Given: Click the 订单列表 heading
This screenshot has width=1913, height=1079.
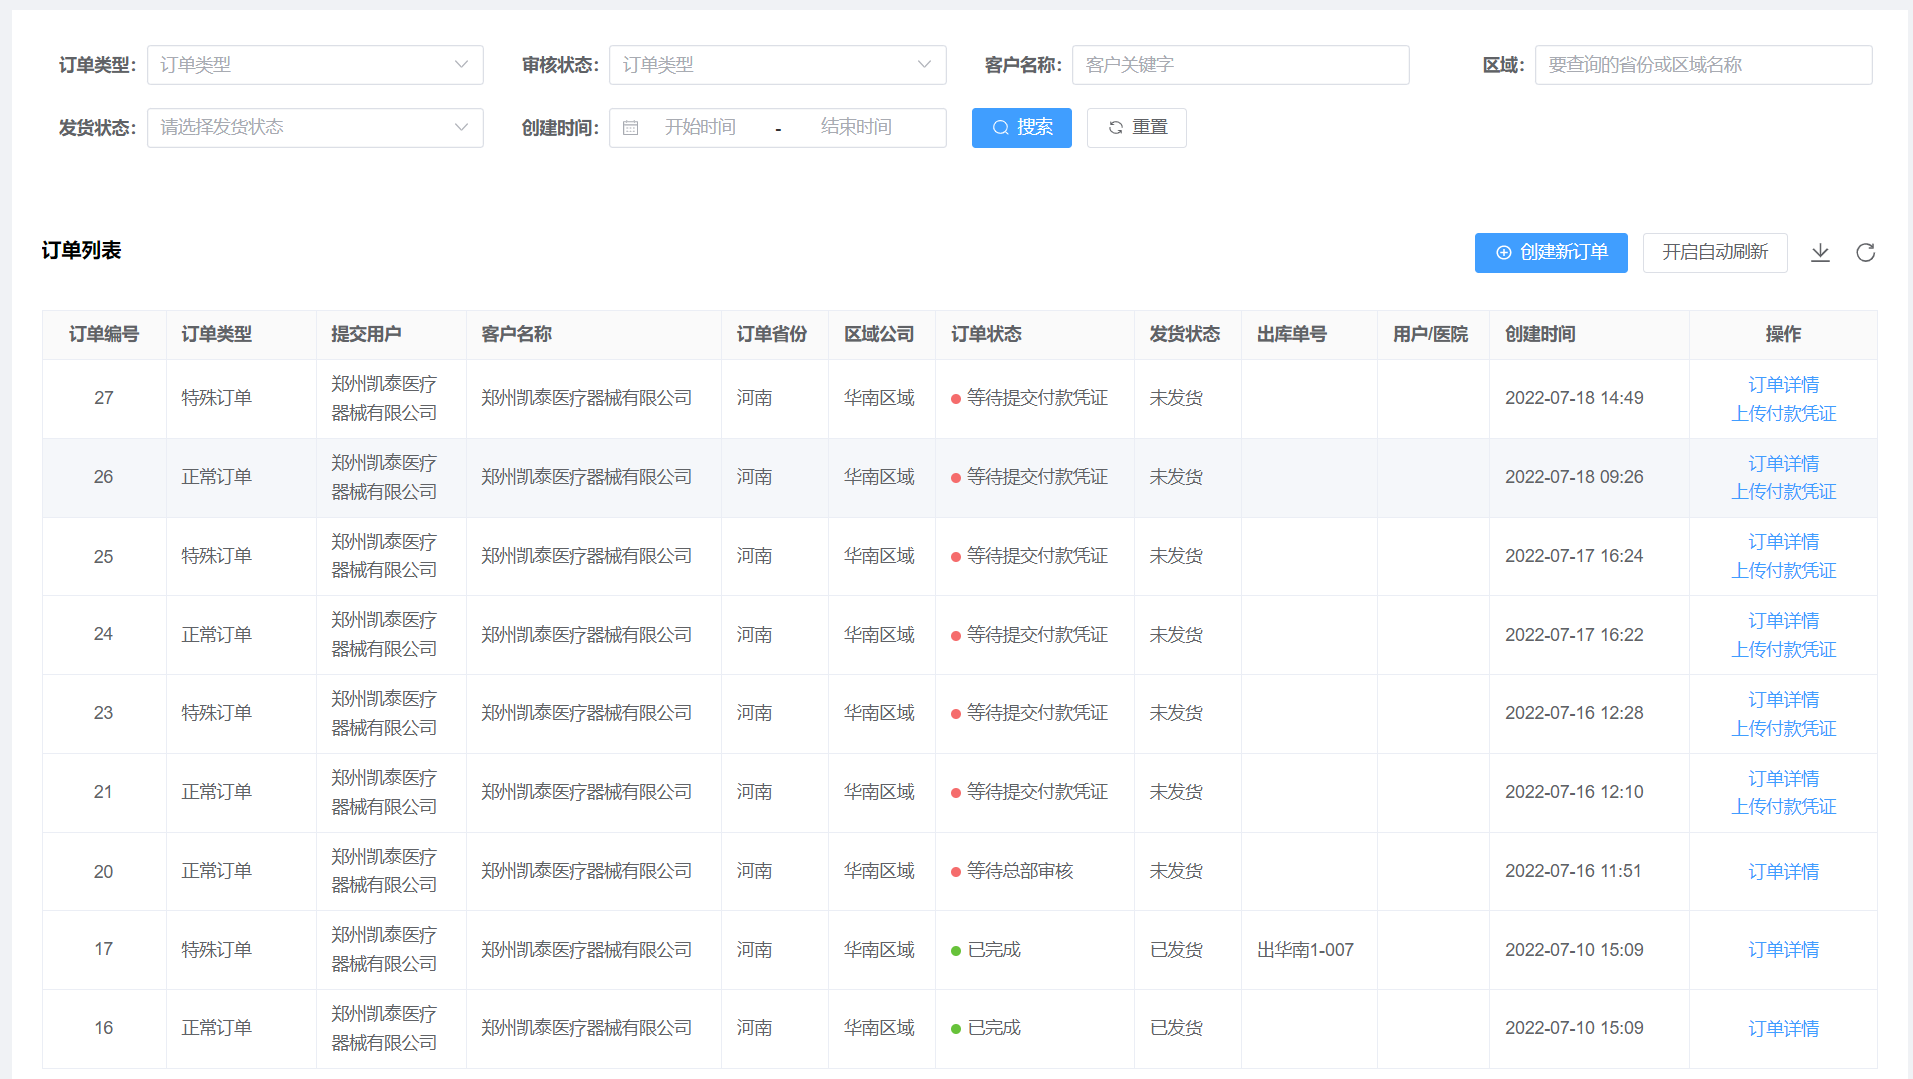Looking at the screenshot, I should tap(81, 250).
